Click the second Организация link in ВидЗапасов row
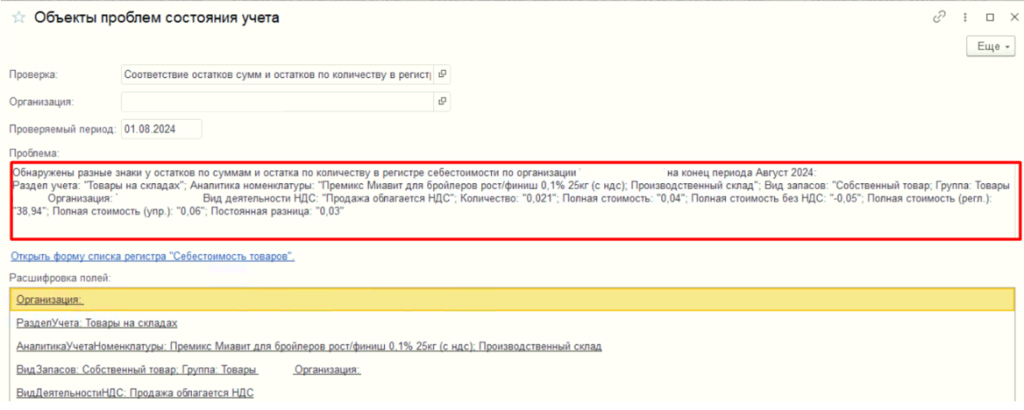The height and width of the screenshot is (410, 1024). (x=327, y=370)
